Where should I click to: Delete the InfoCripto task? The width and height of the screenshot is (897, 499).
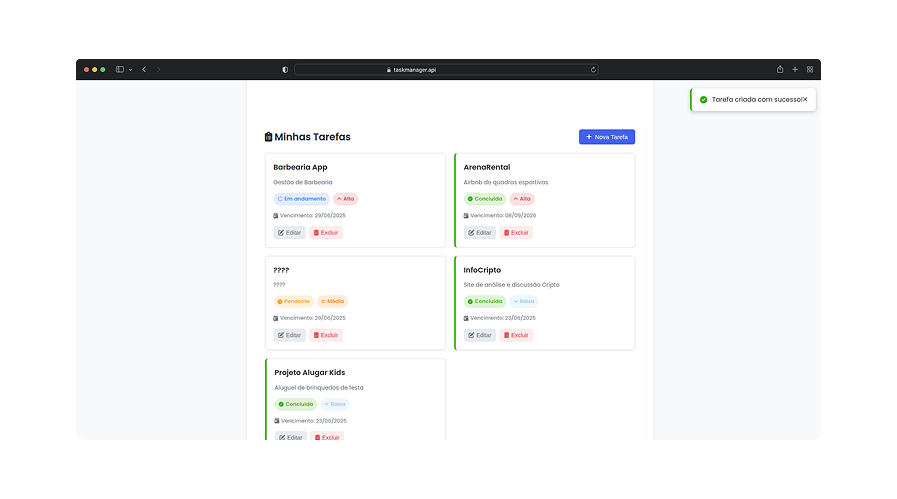click(x=516, y=335)
